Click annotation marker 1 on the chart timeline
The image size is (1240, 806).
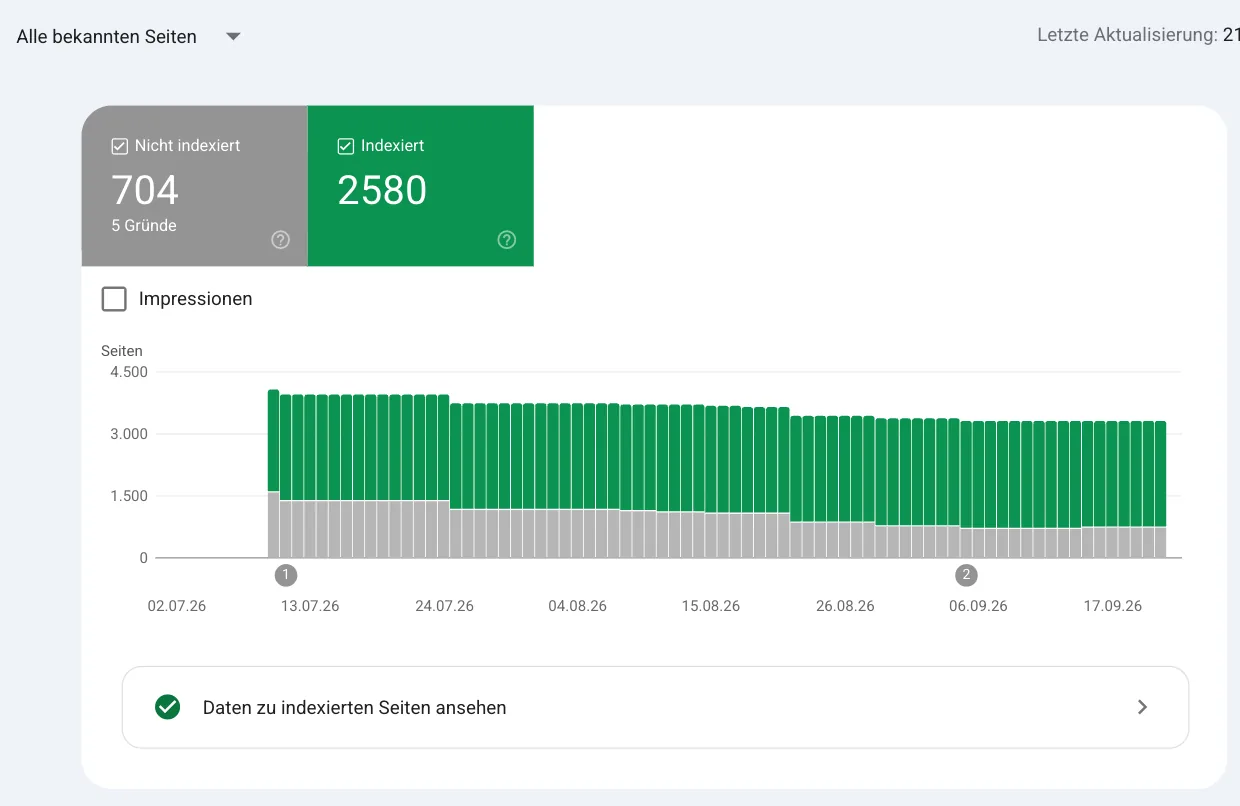286,575
